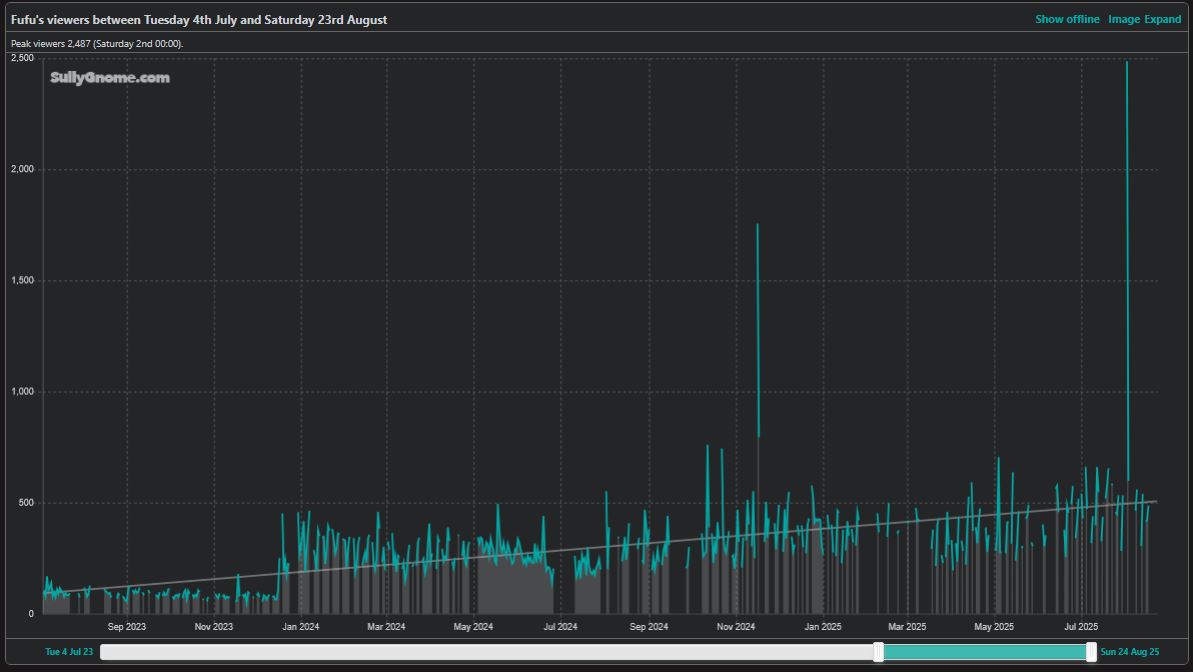
Task: Click the chart title about Fufu's viewers
Action: click(199, 19)
